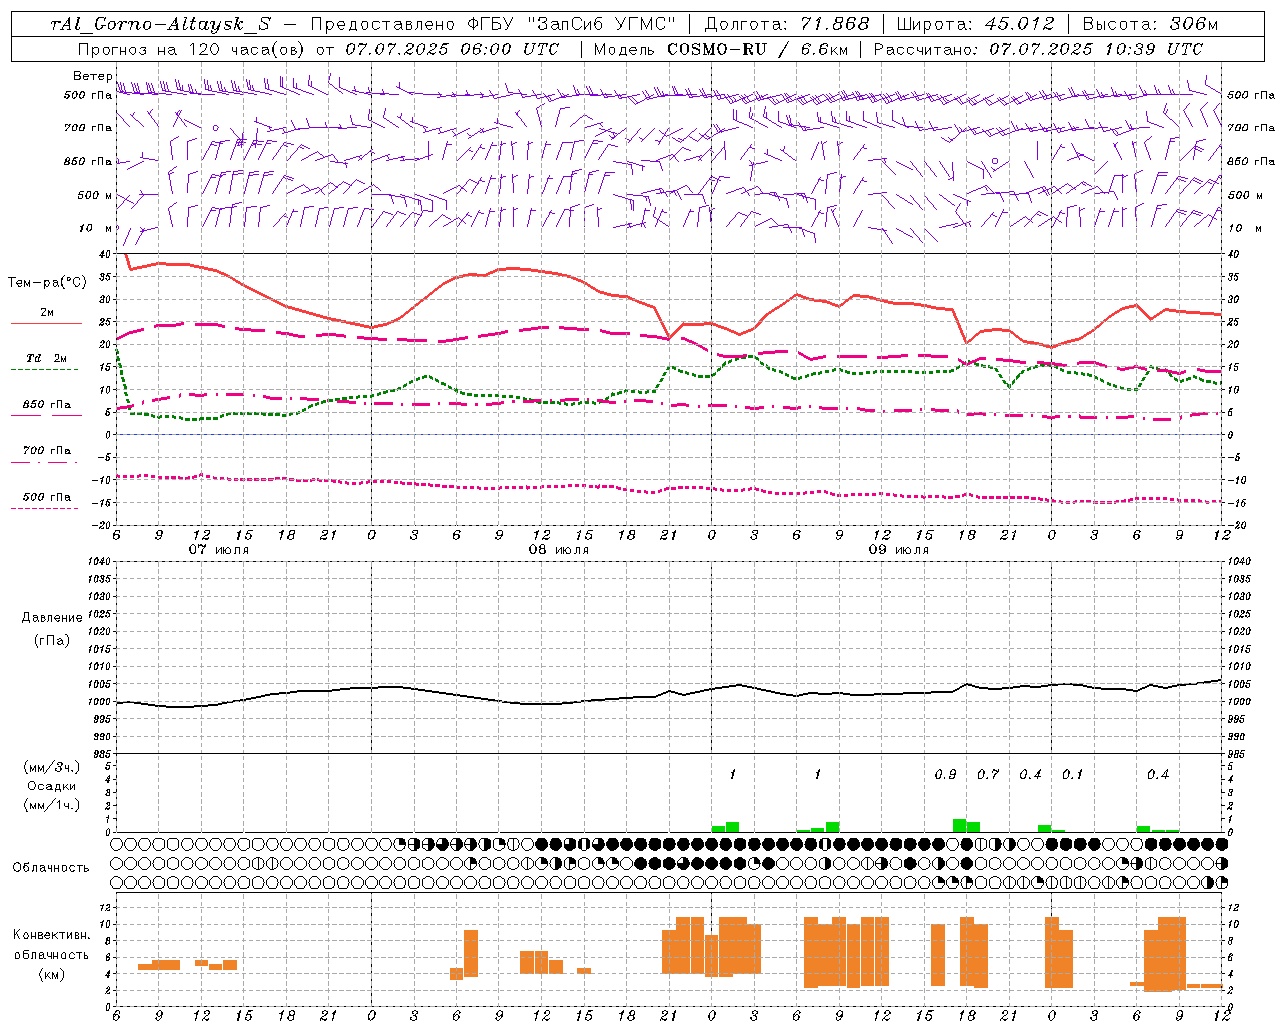Click the Давление panel label
The image size is (1280, 1024).
[52, 618]
